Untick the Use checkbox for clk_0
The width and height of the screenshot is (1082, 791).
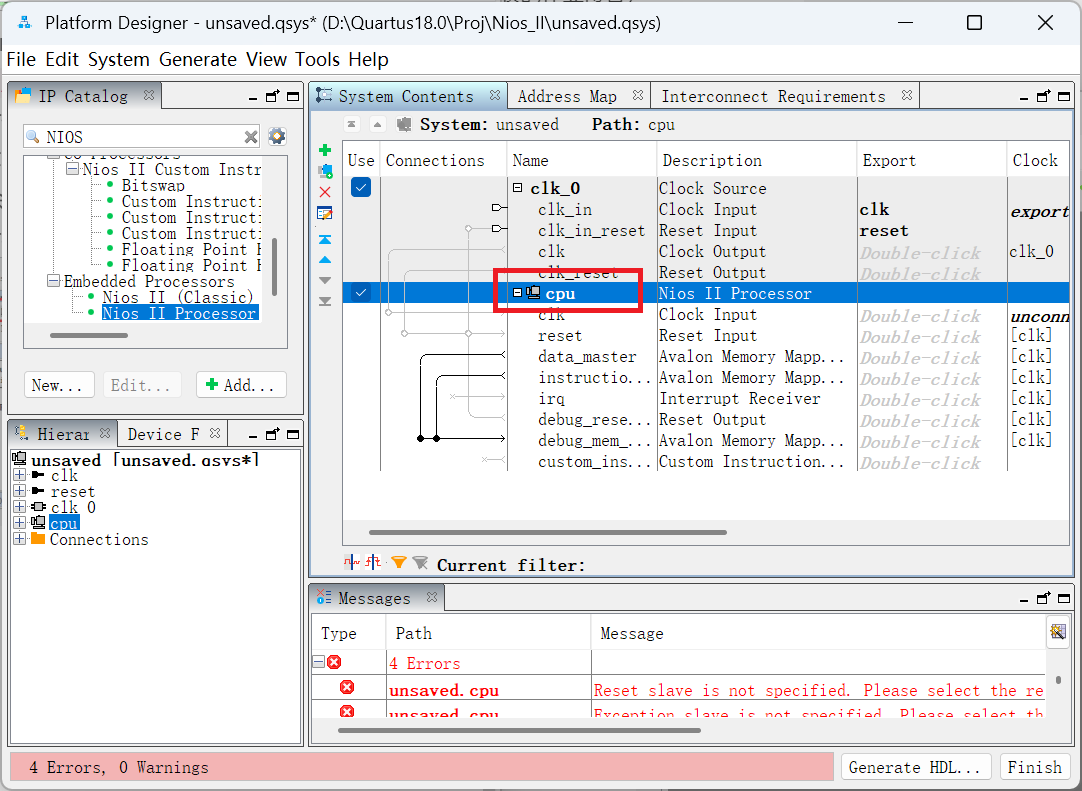(x=361, y=187)
